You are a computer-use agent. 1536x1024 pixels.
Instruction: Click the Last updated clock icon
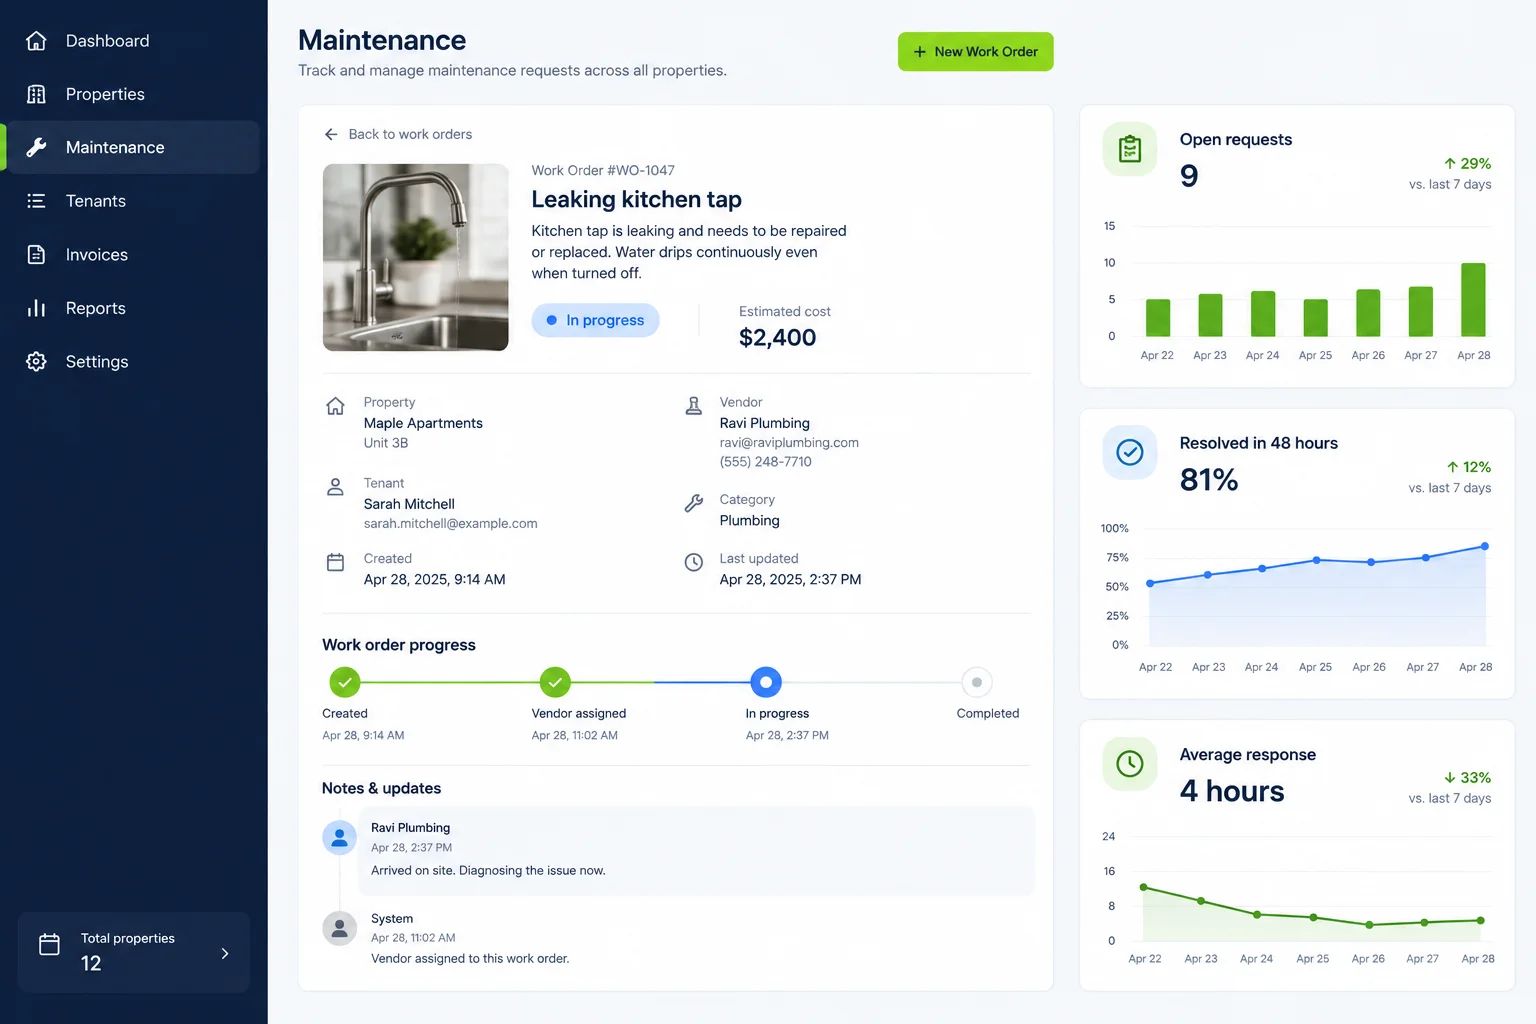694,562
